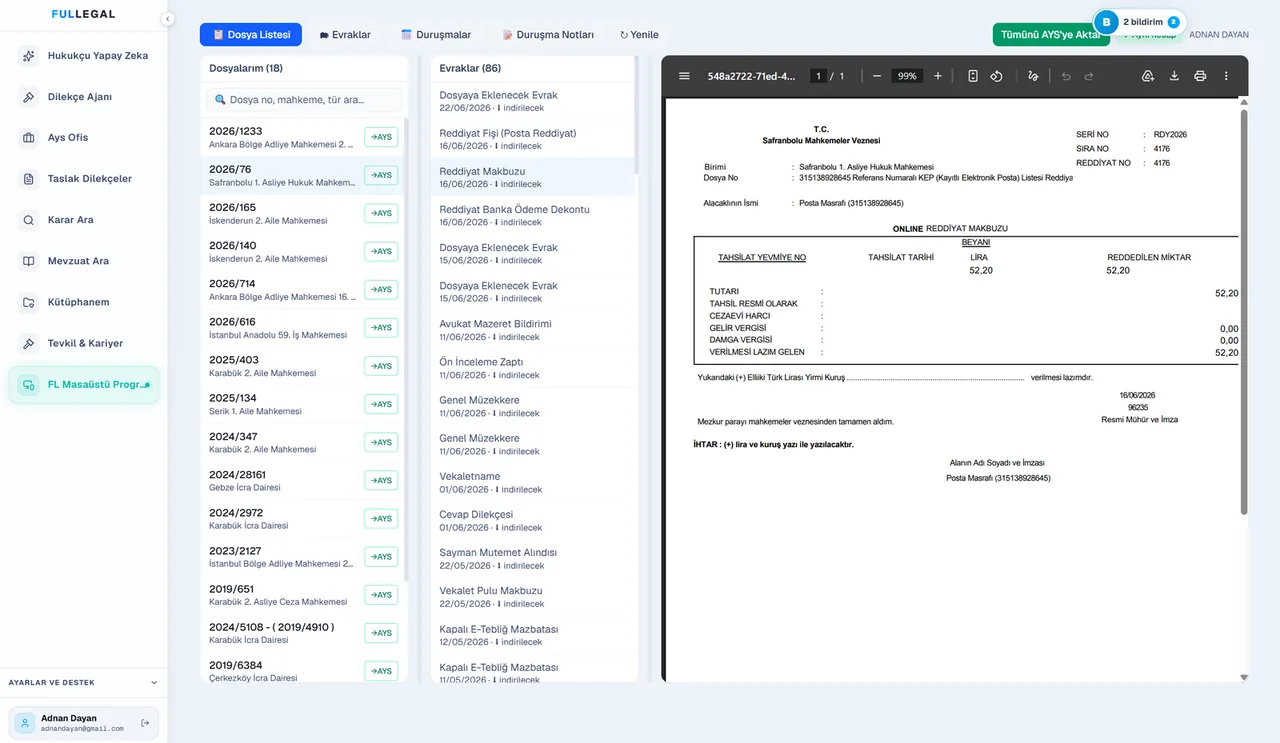Click the PDF zoom out minus icon
Screen dimensions: 1280x743
877,76
